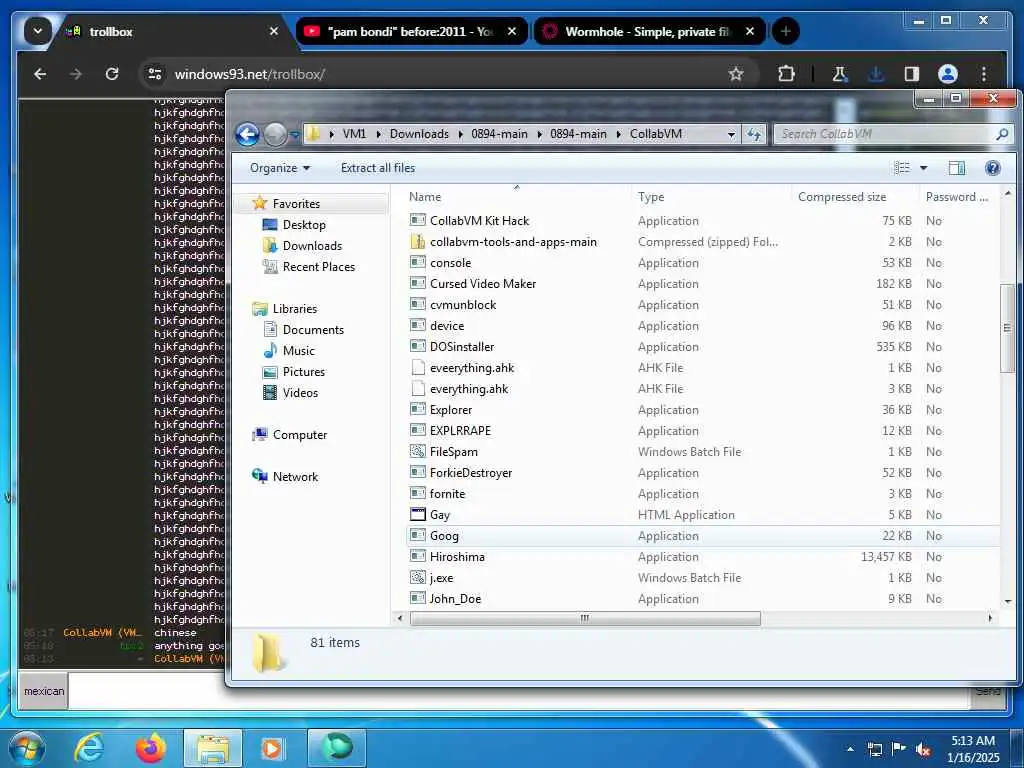Click the Windows Start orb
This screenshot has width=1024, height=768.
pyautogui.click(x=27, y=748)
